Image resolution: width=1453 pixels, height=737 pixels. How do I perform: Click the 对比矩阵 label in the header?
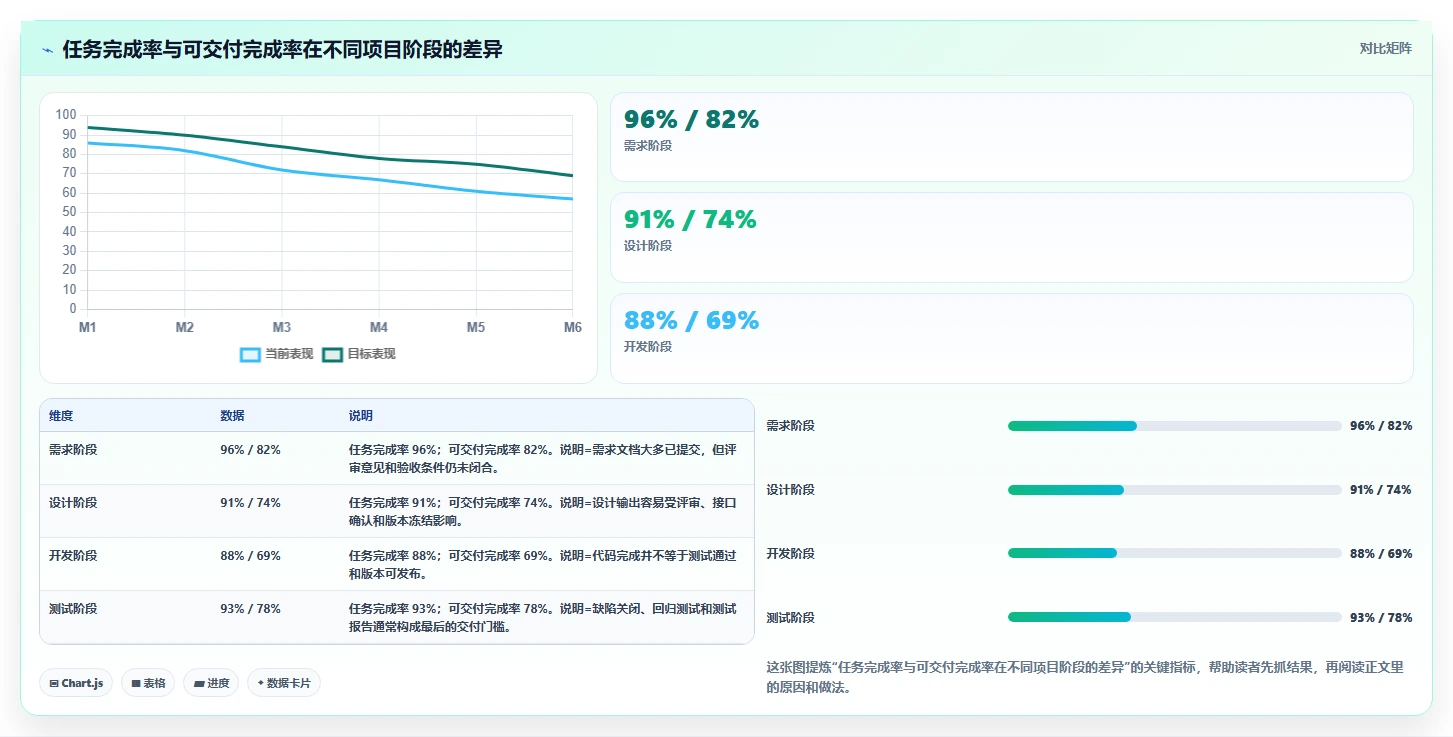1385,49
